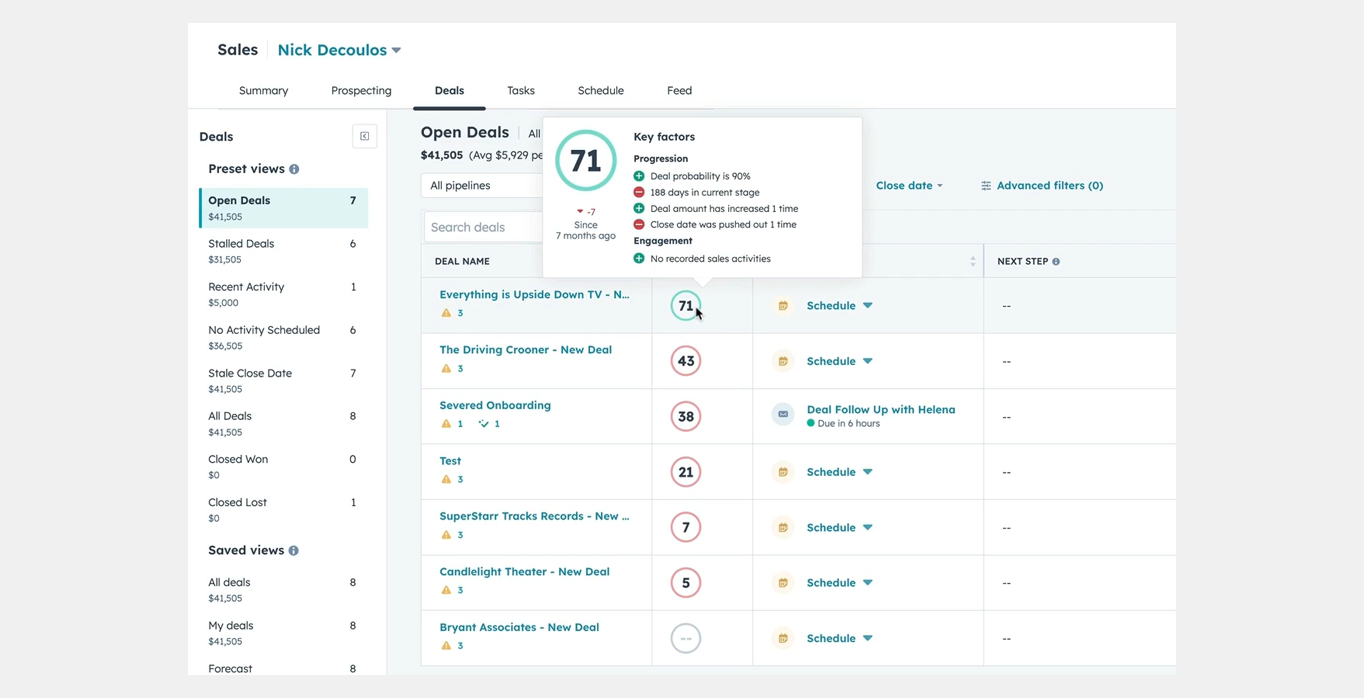This screenshot has height=698, width=1364.
Task: Switch to the Tasks tab
Action: pyautogui.click(x=520, y=90)
